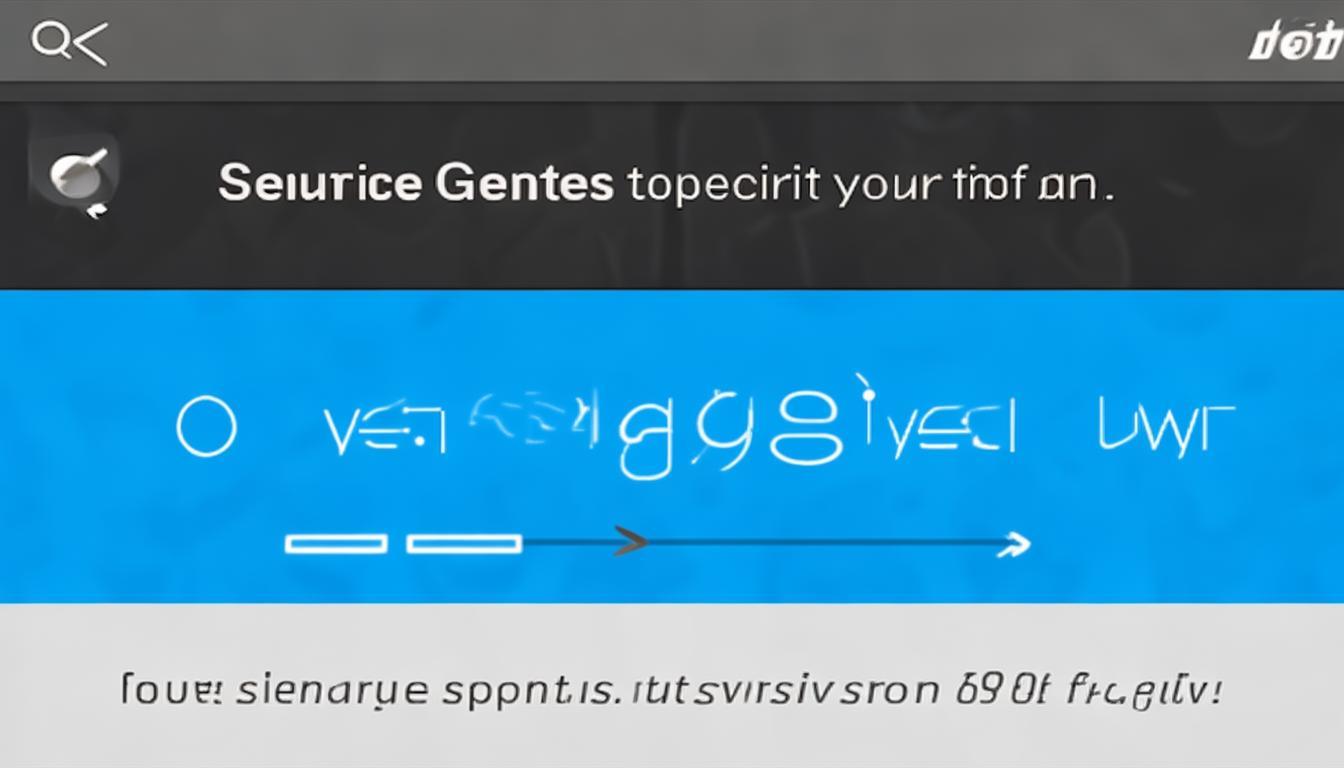Click the "topecirit your tiof an." text

(870, 185)
